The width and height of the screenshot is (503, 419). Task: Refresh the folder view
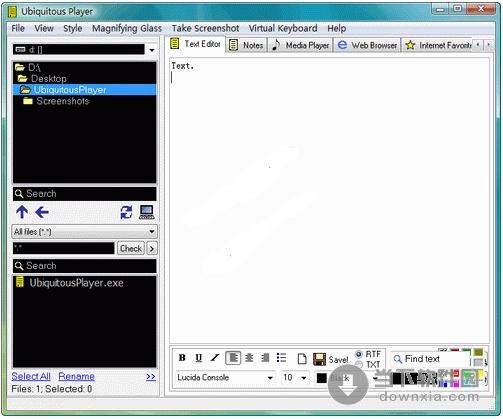coord(126,212)
